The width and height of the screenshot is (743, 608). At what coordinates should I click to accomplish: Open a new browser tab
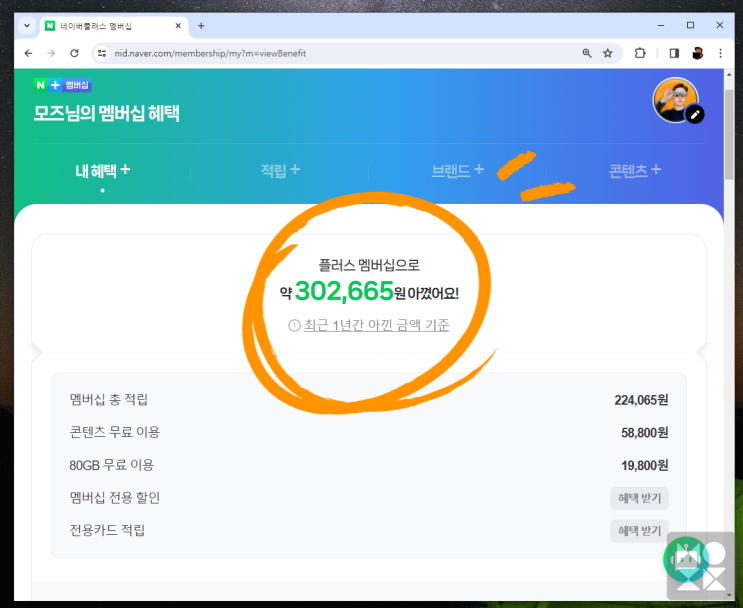tap(201, 26)
